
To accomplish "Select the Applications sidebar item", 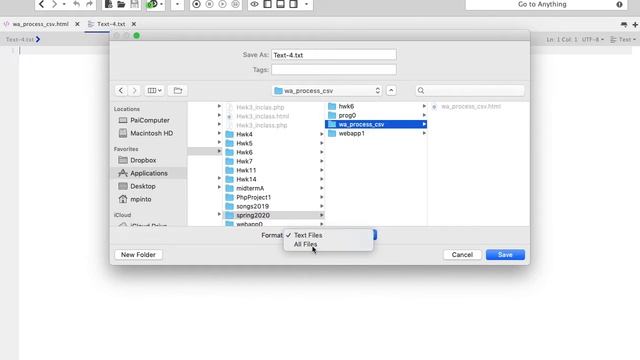I will click(149, 173).
